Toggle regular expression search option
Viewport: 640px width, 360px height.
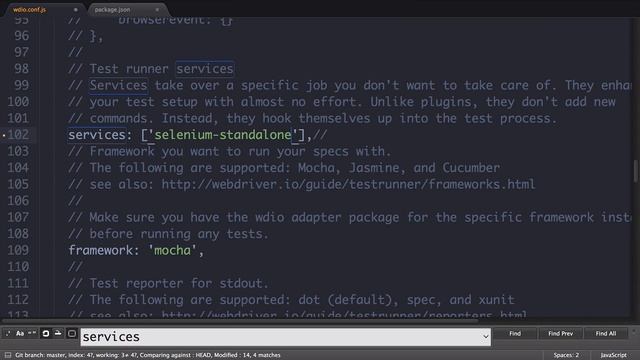pos(8,333)
